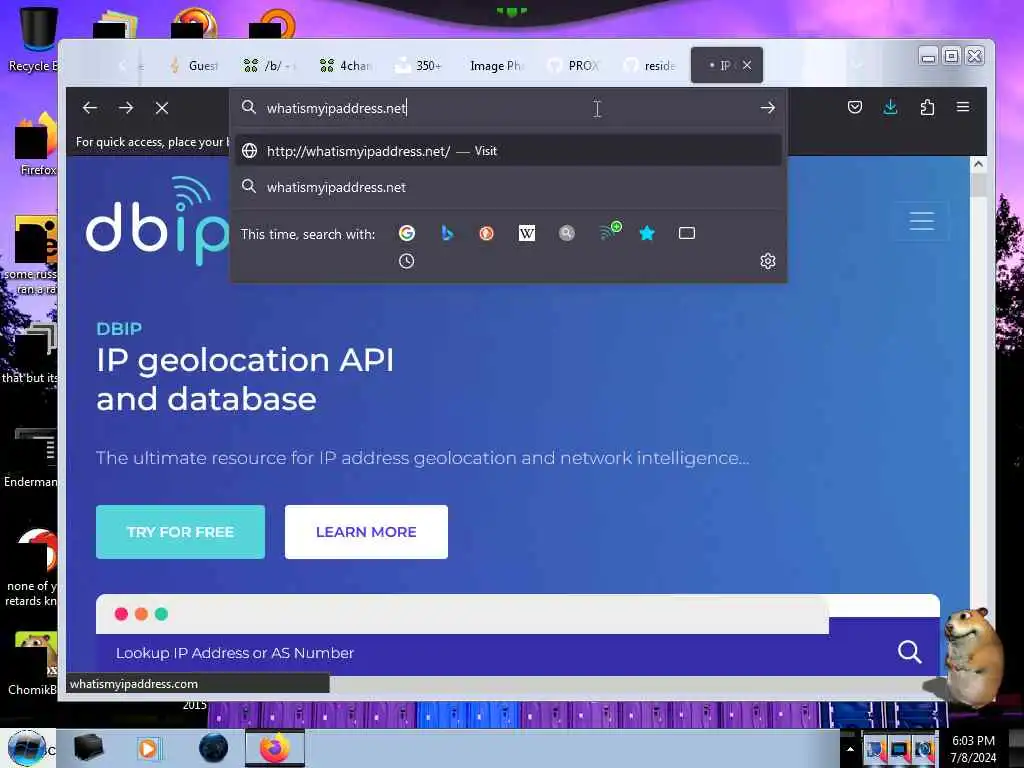
Task: Switch to the reside tab
Action: pos(648,65)
